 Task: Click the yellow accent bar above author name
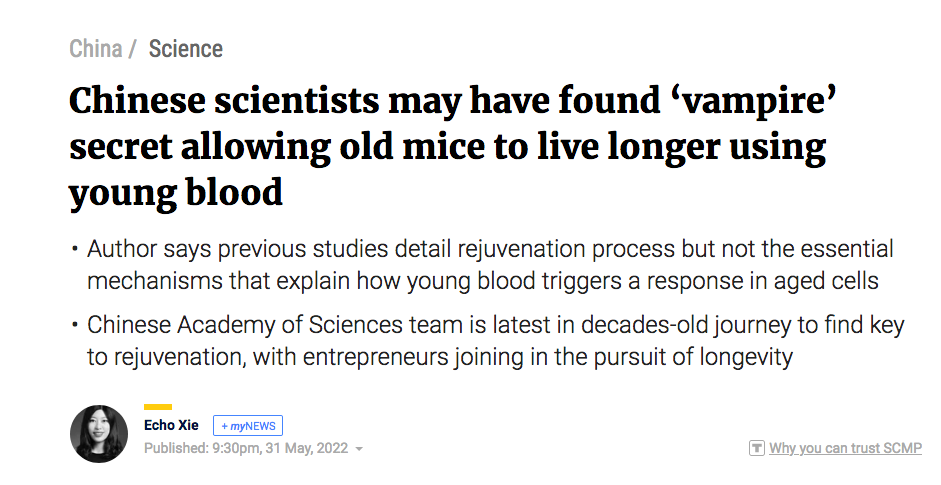point(158,407)
